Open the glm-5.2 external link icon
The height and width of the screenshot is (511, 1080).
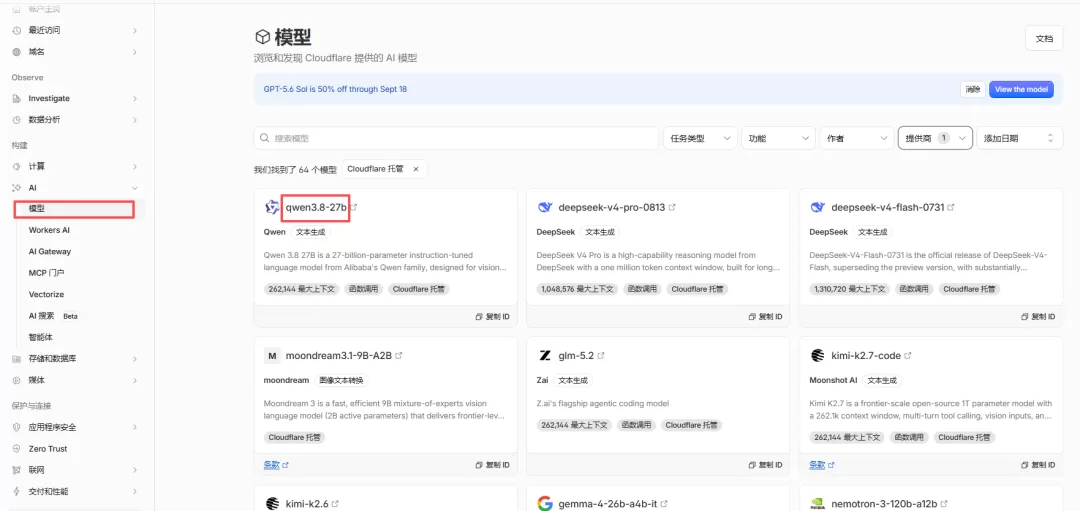point(601,356)
